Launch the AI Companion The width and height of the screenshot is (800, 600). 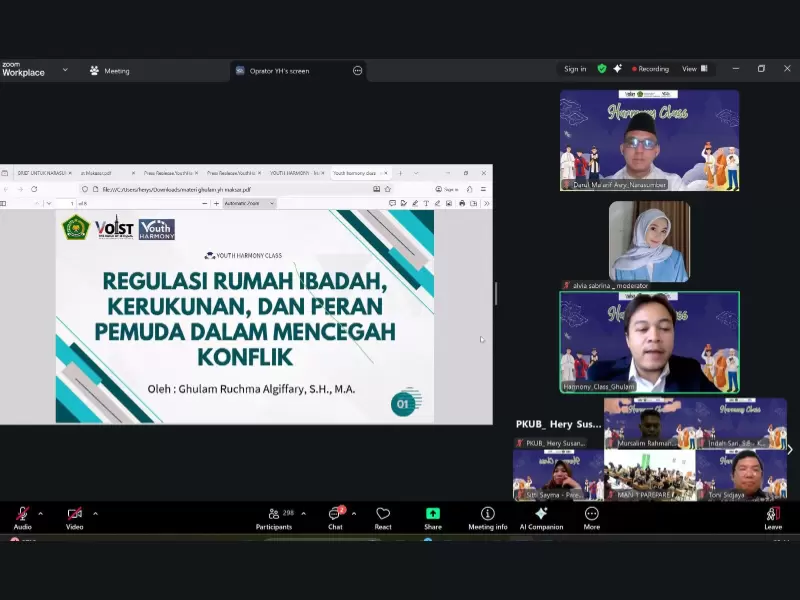[541, 514]
